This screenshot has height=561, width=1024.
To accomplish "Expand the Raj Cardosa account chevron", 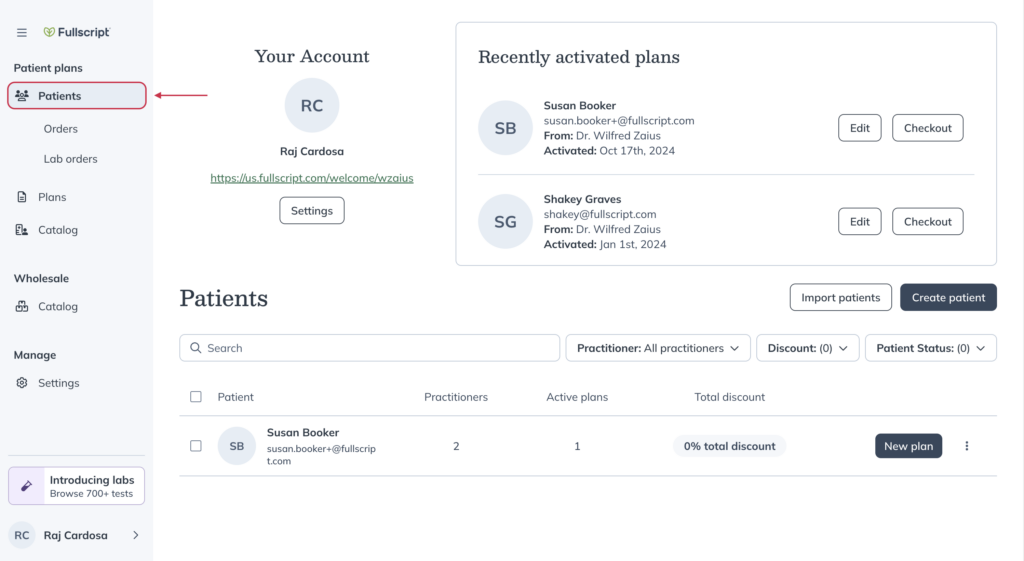I will click(136, 535).
